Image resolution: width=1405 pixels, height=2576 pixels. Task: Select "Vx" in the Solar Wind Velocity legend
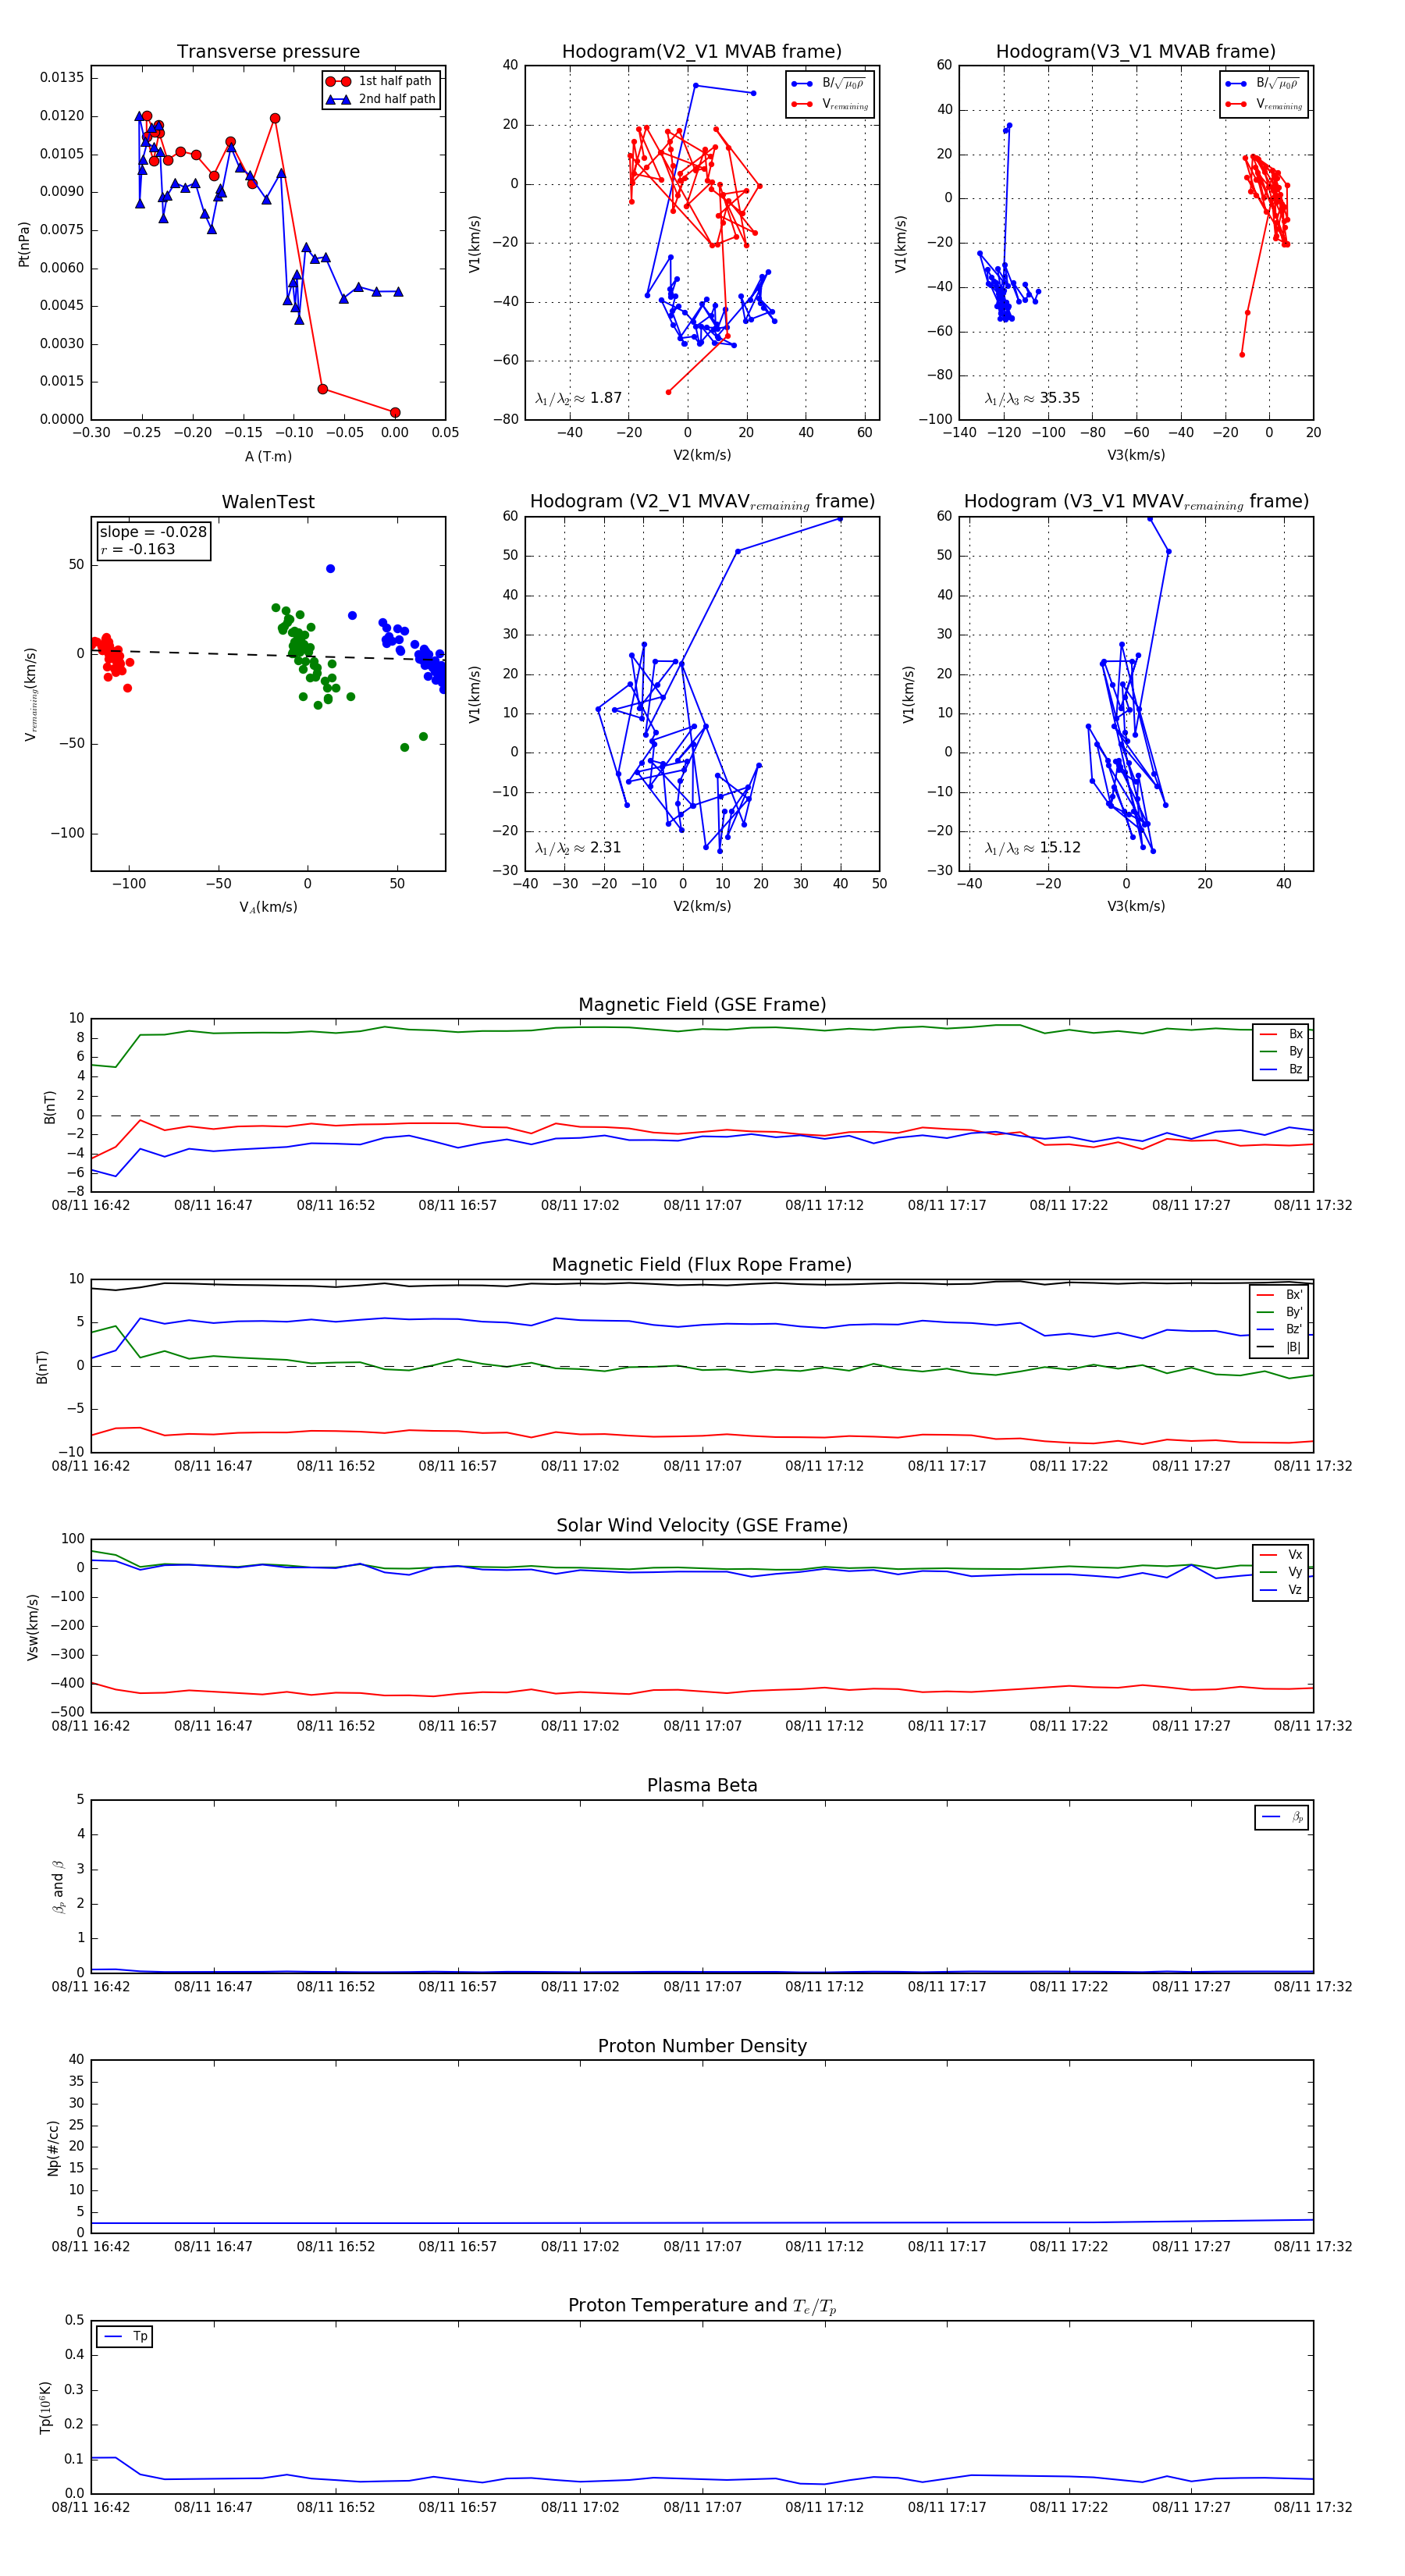(x=1282, y=1555)
